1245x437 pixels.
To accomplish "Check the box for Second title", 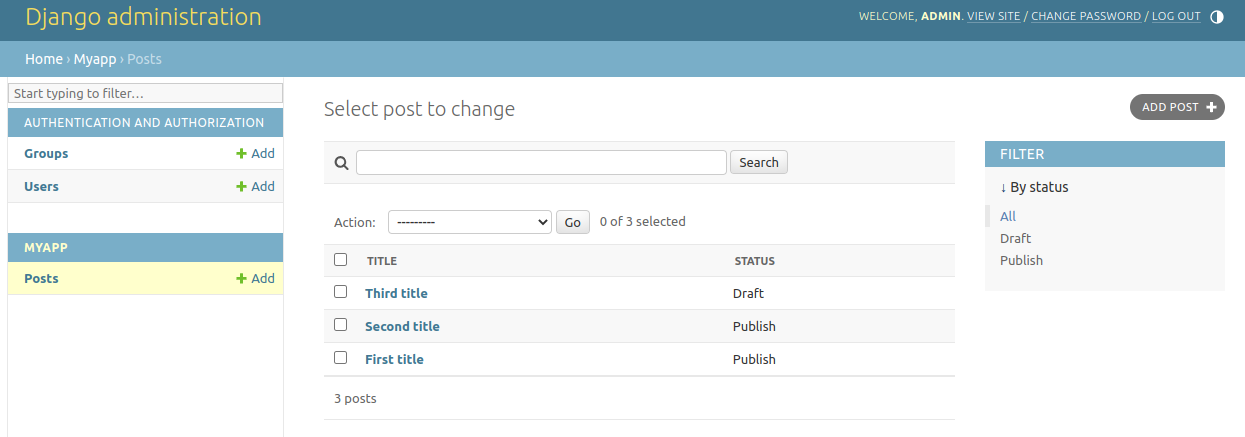I will 341,325.
